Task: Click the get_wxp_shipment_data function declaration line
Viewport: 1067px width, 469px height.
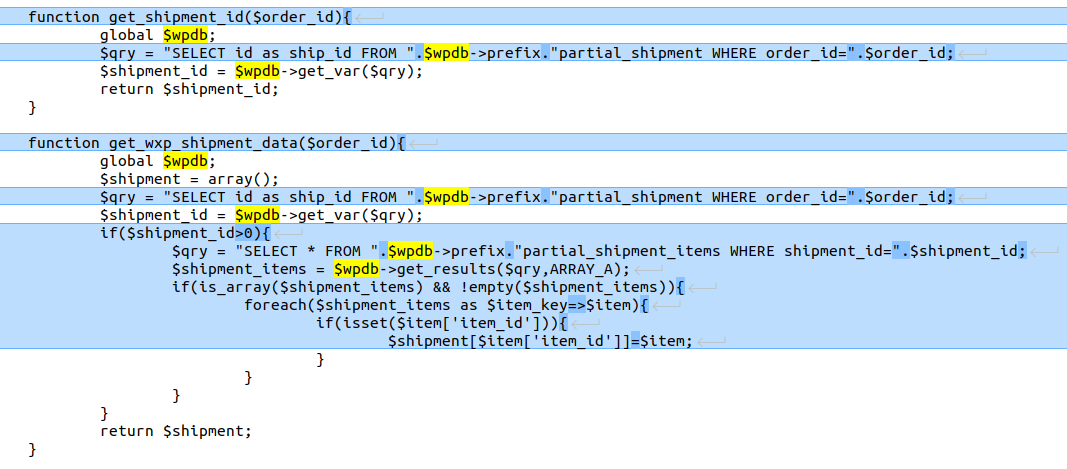Action: 215,143
